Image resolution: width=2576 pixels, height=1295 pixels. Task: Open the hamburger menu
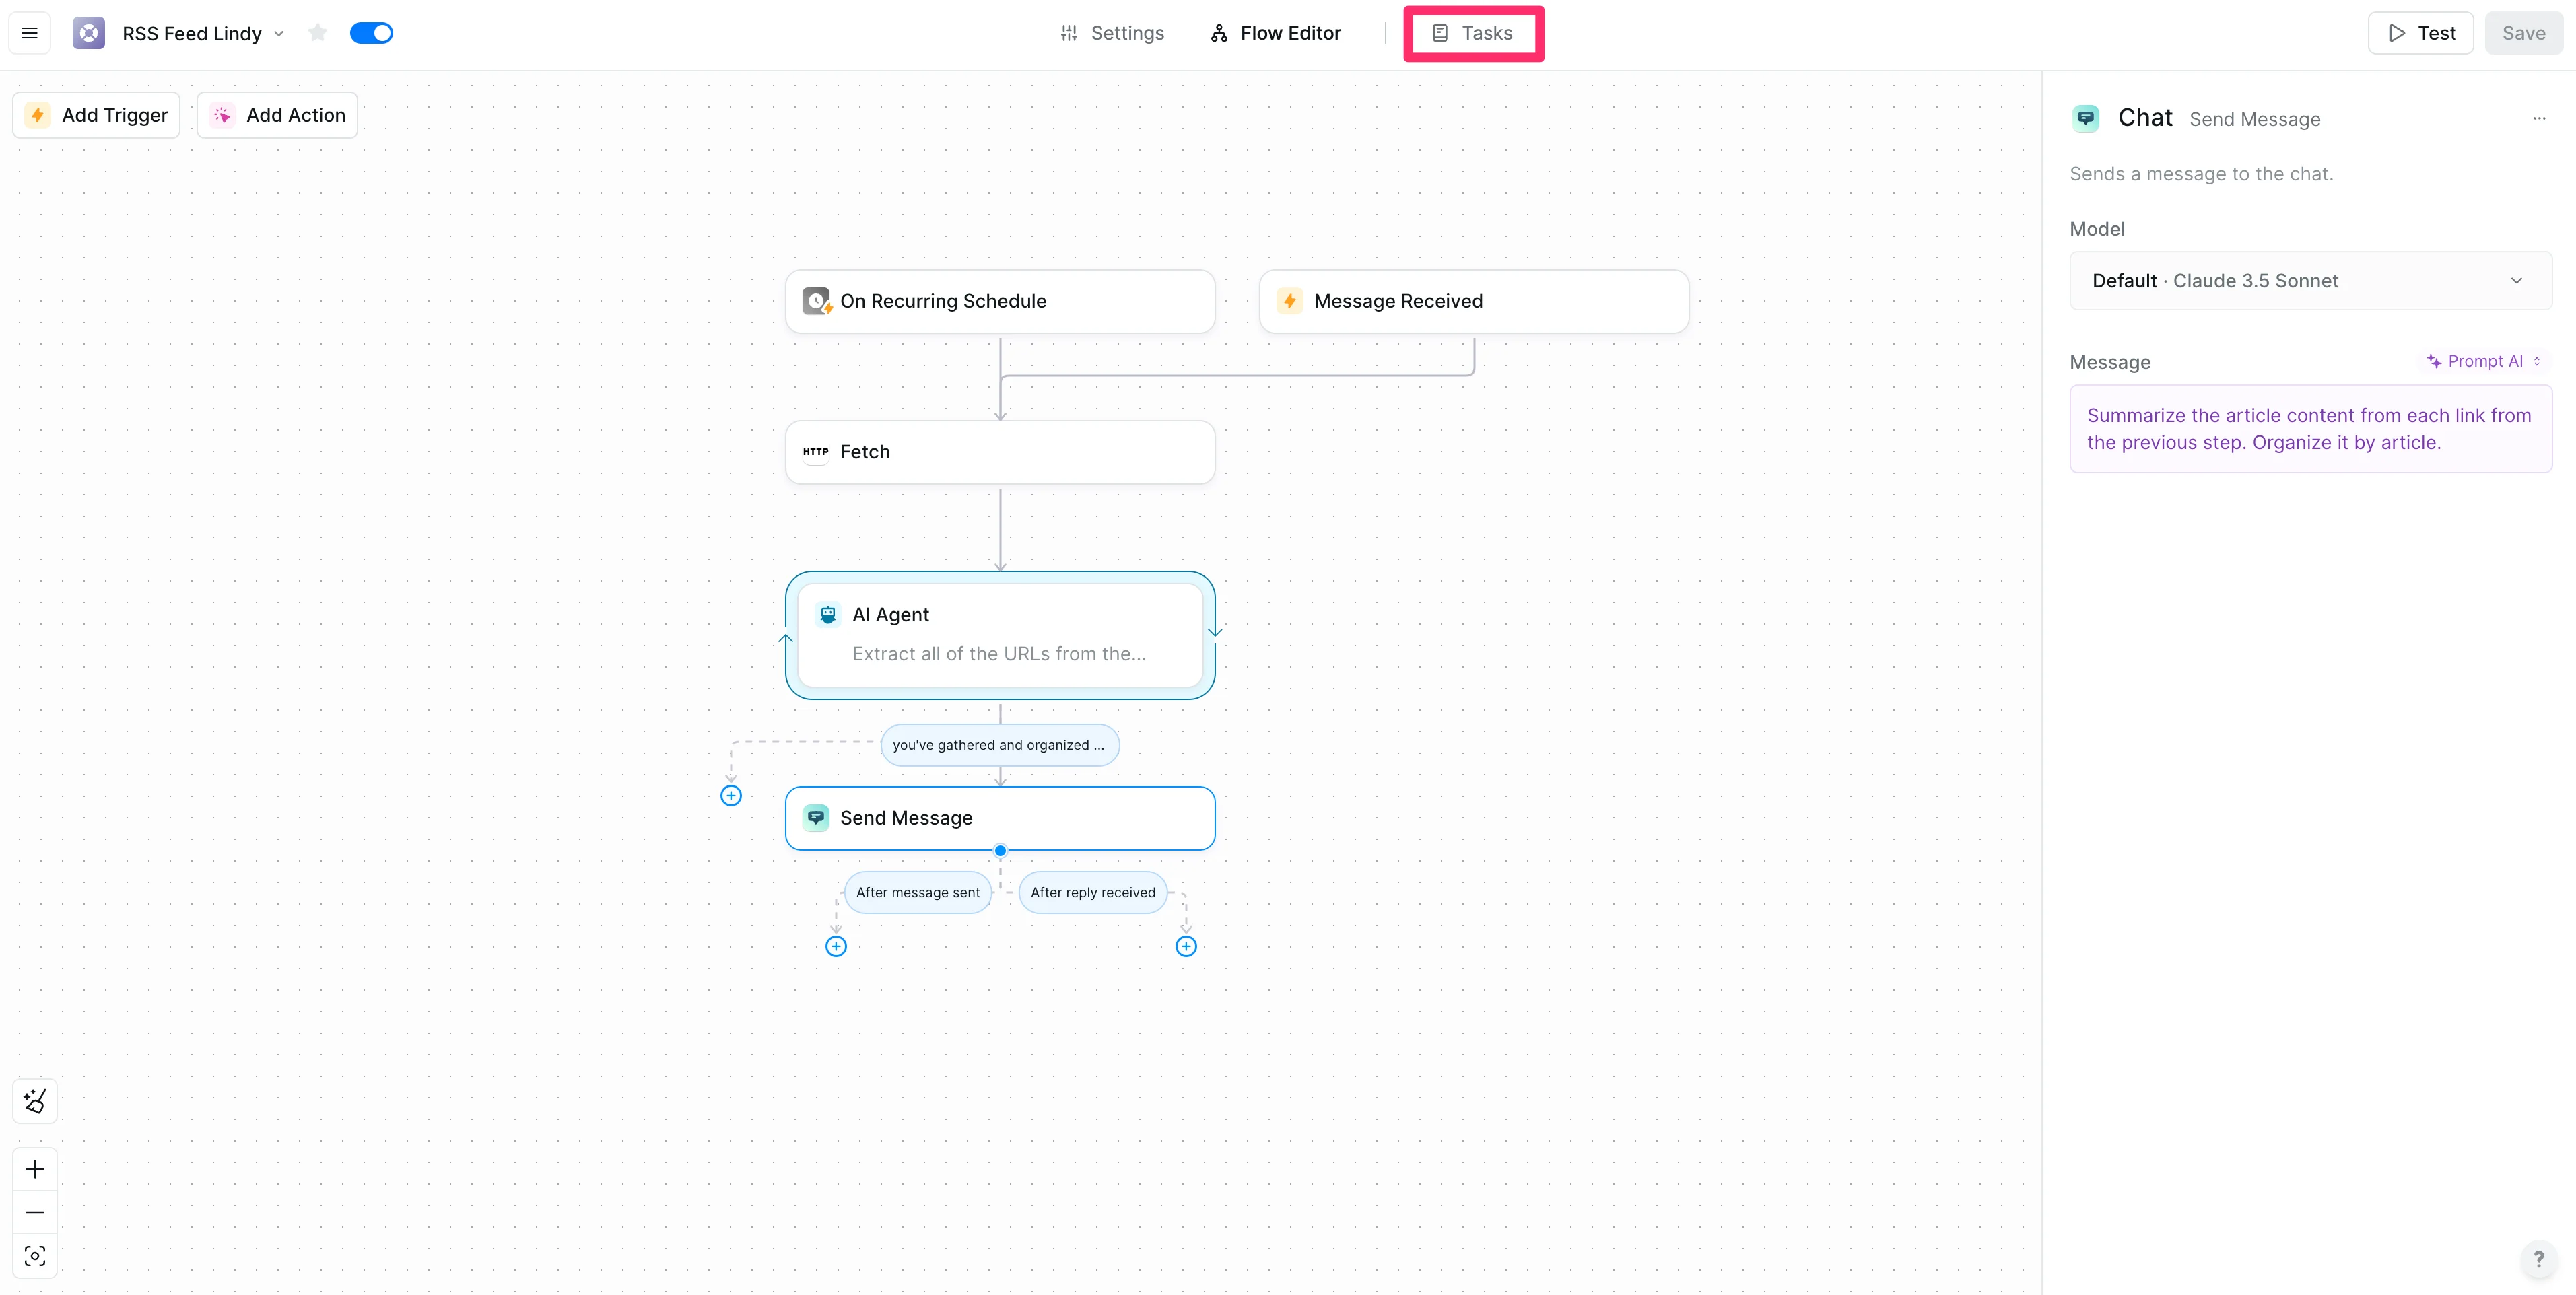click(30, 33)
